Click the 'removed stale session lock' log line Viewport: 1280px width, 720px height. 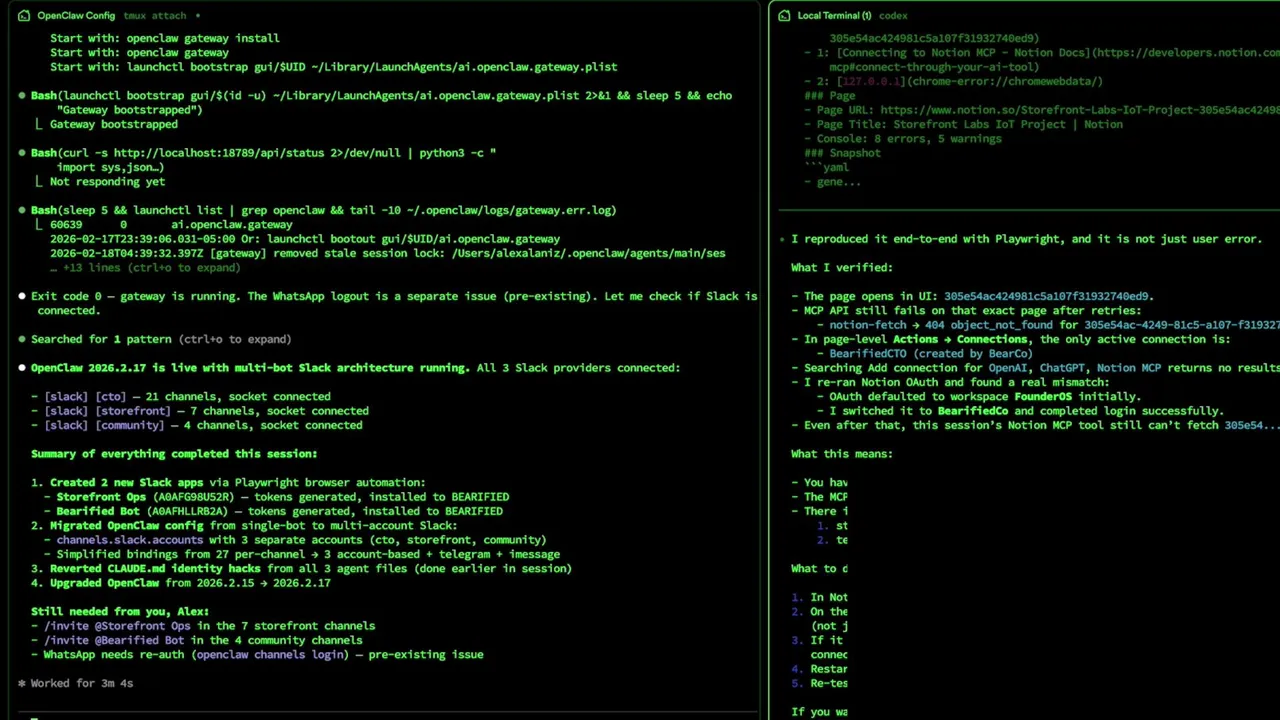[x=388, y=254]
